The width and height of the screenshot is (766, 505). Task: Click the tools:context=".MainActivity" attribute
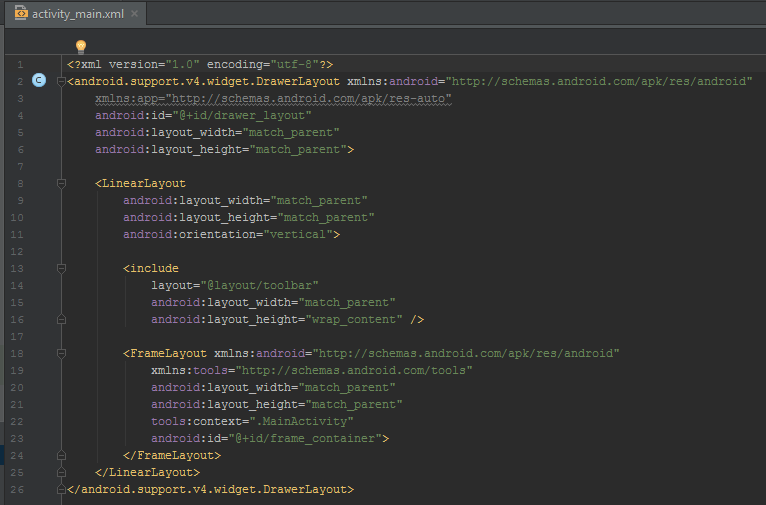(252, 421)
